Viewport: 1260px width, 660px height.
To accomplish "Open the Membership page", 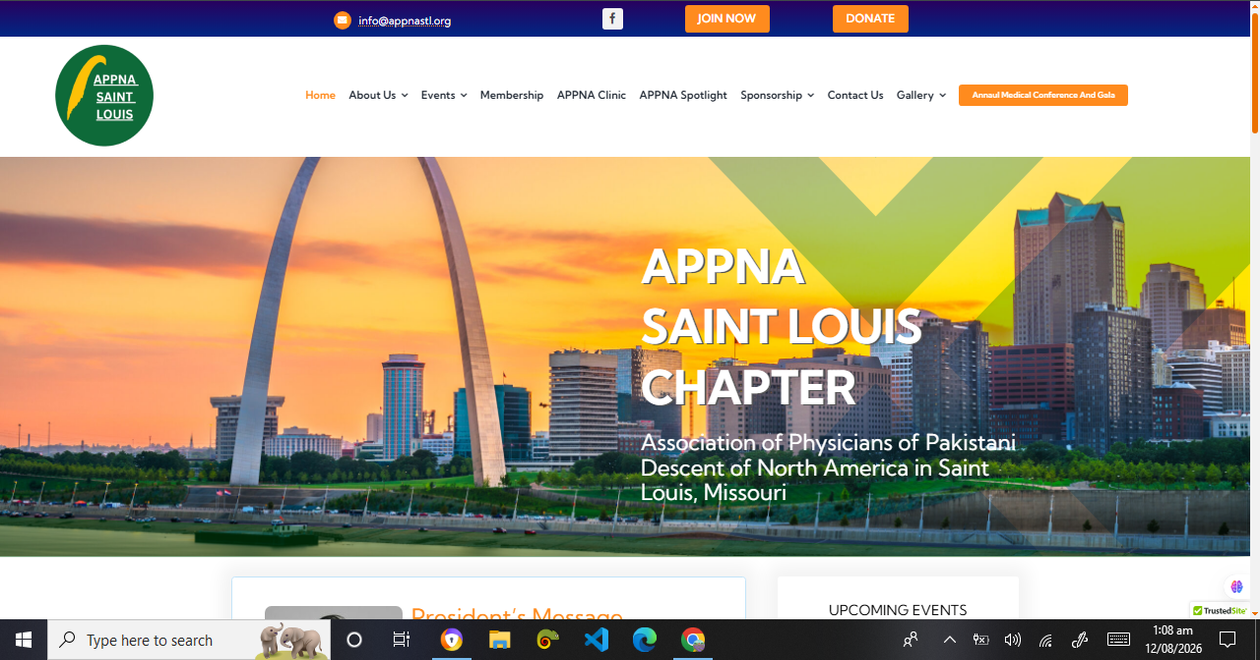I will tap(511, 95).
